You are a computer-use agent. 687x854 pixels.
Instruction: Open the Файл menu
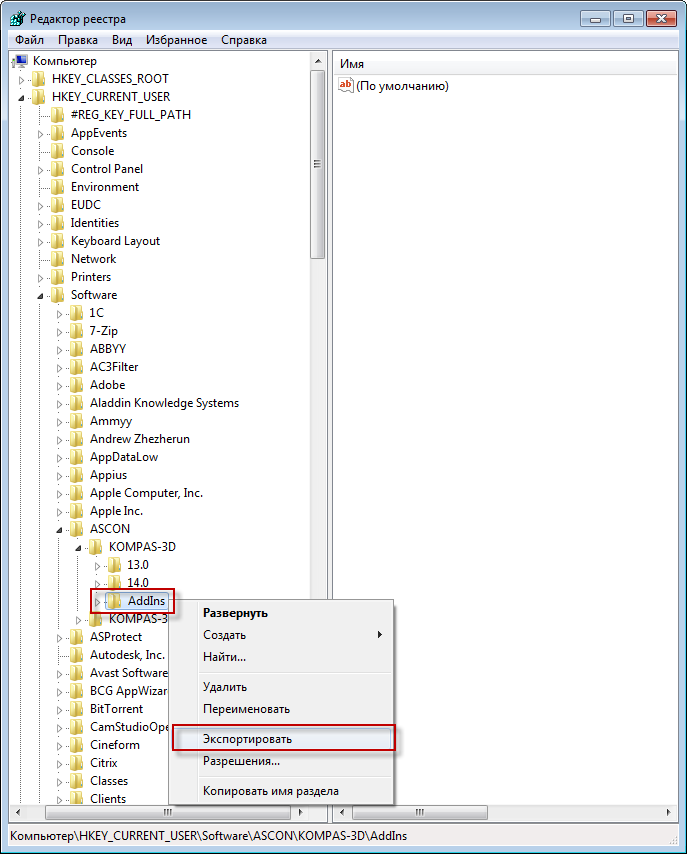tap(29, 40)
